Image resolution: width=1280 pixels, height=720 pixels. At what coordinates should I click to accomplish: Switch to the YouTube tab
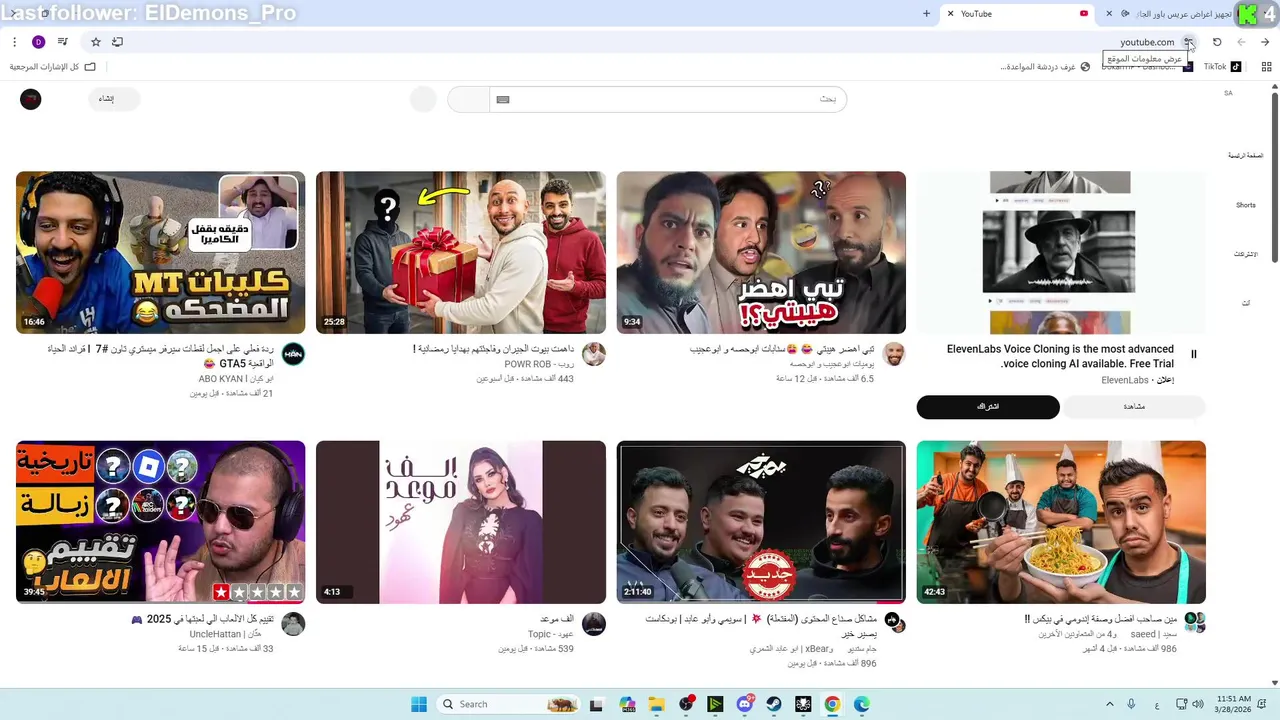pyautogui.click(x=1020, y=14)
